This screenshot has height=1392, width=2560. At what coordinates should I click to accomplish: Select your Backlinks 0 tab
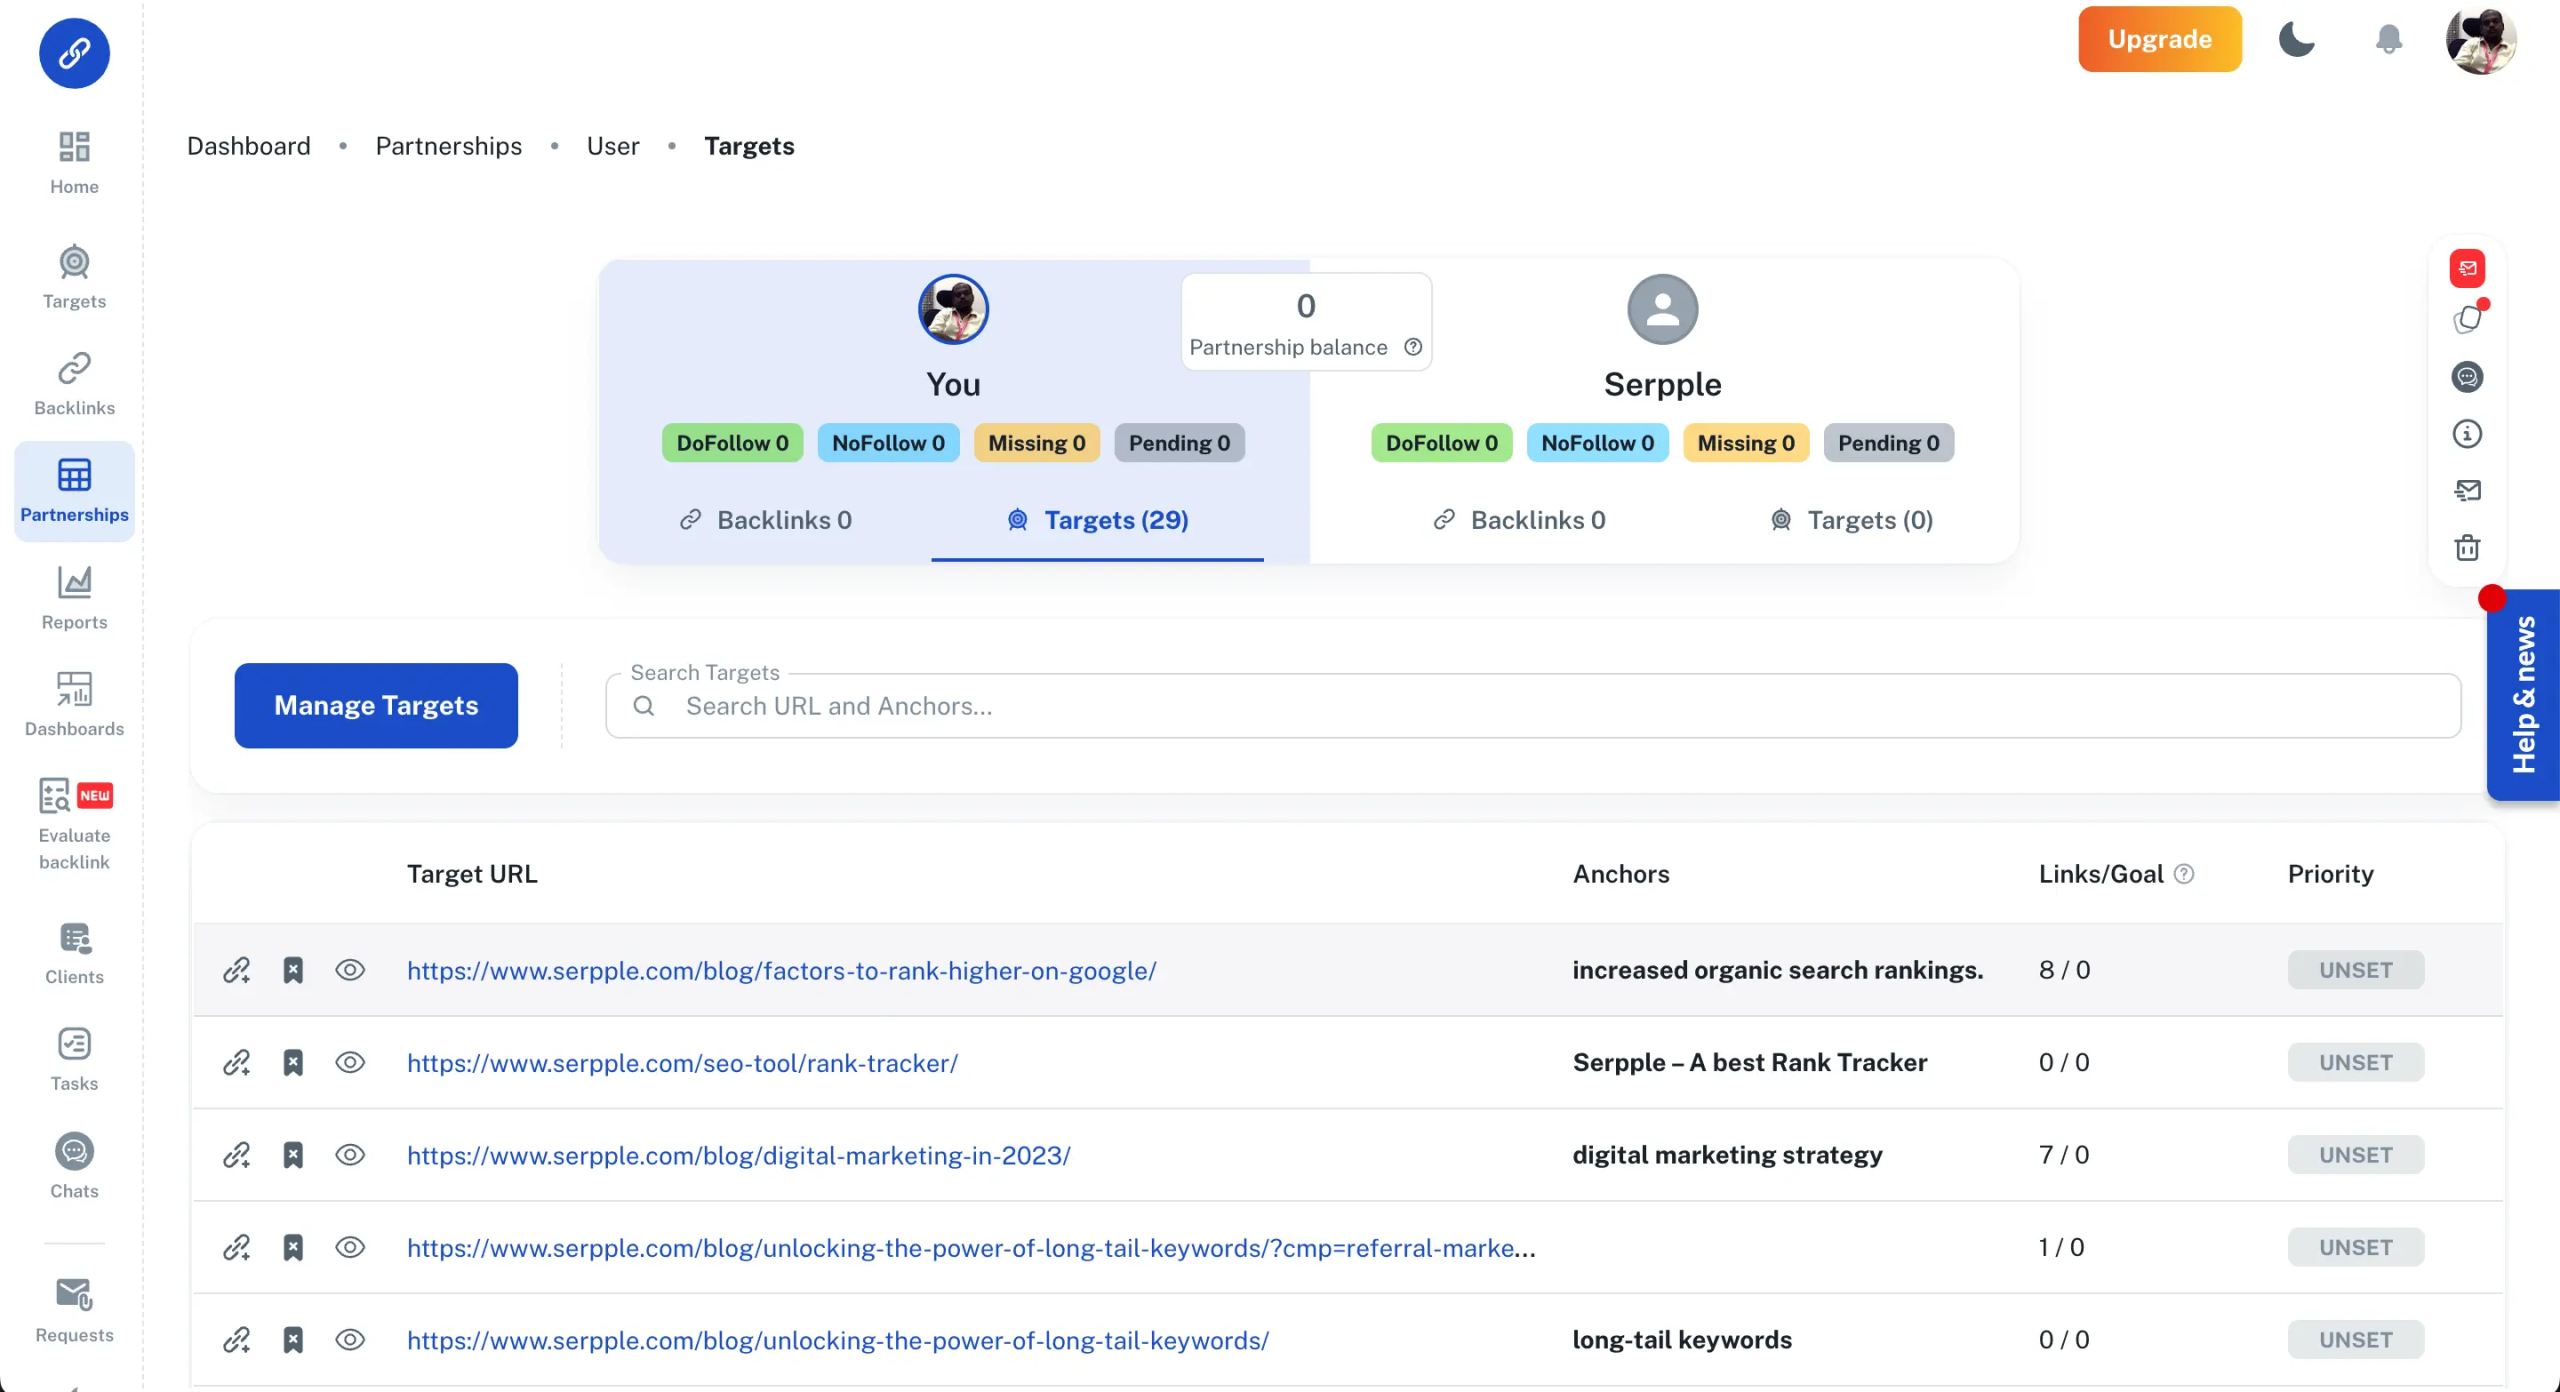pos(765,520)
